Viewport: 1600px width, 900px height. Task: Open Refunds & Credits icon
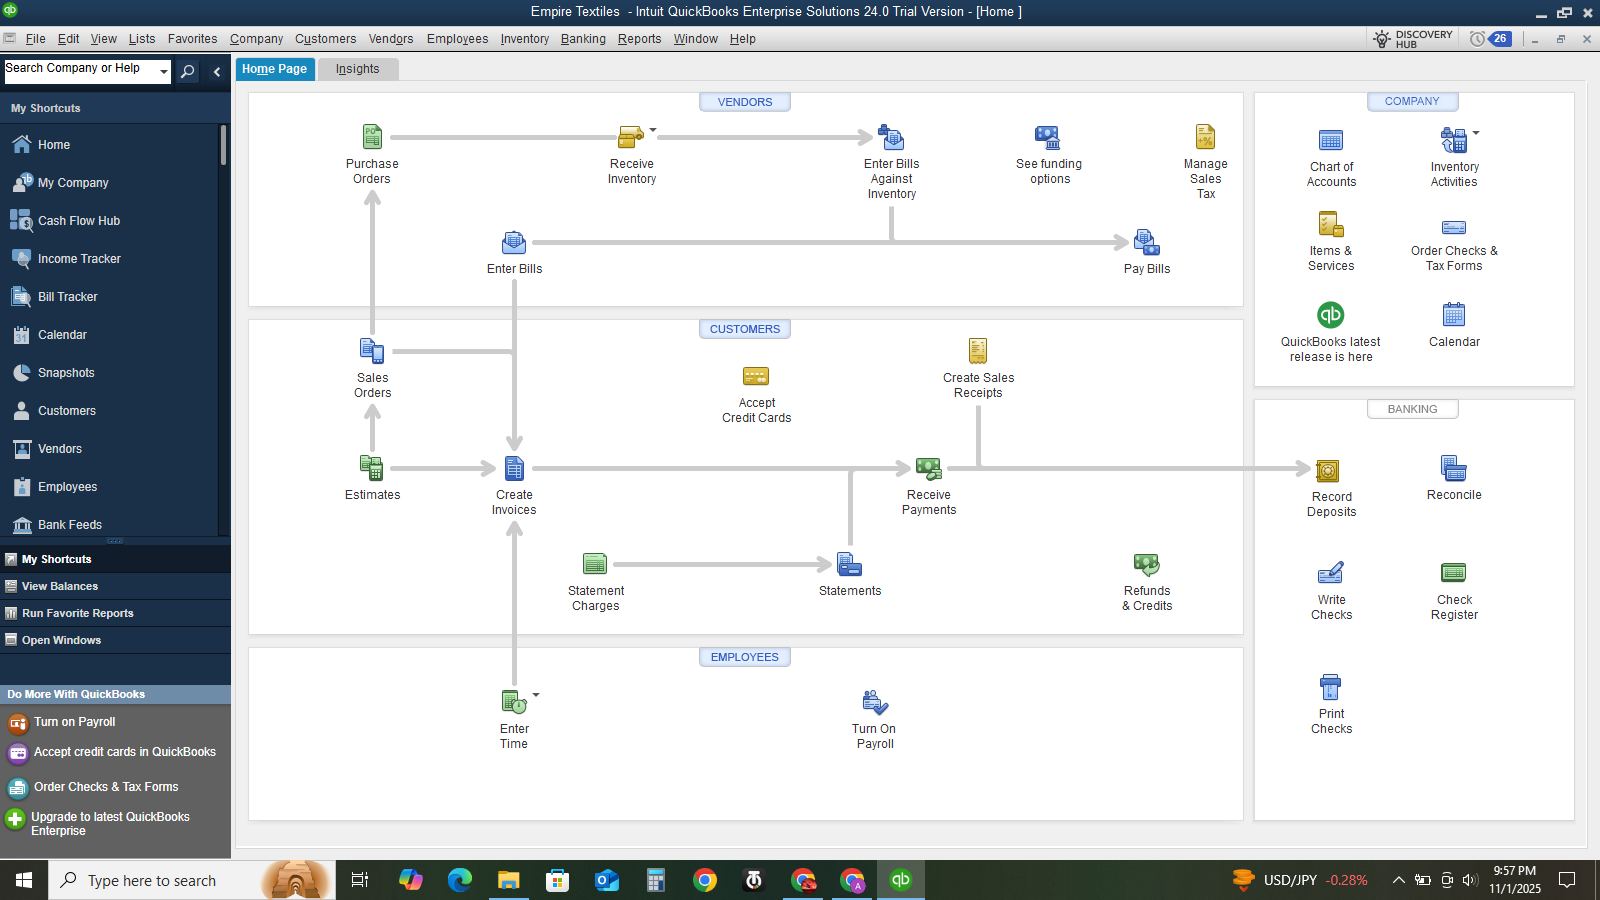[x=1147, y=564]
